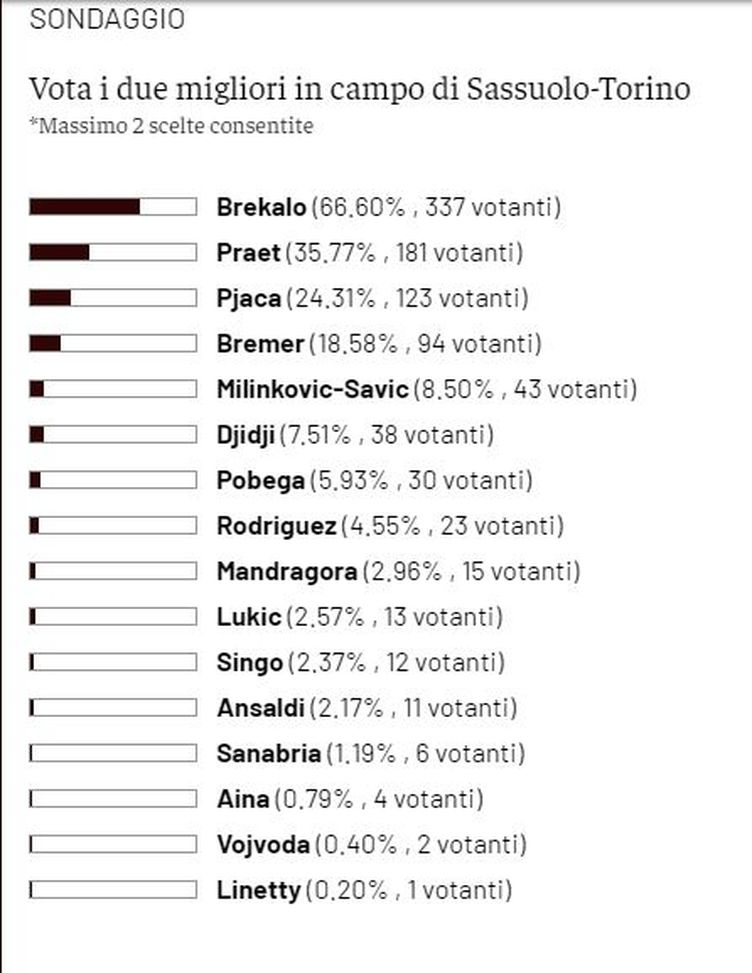Click the Lukic poll entry
752x973 pixels.
tap(359, 617)
